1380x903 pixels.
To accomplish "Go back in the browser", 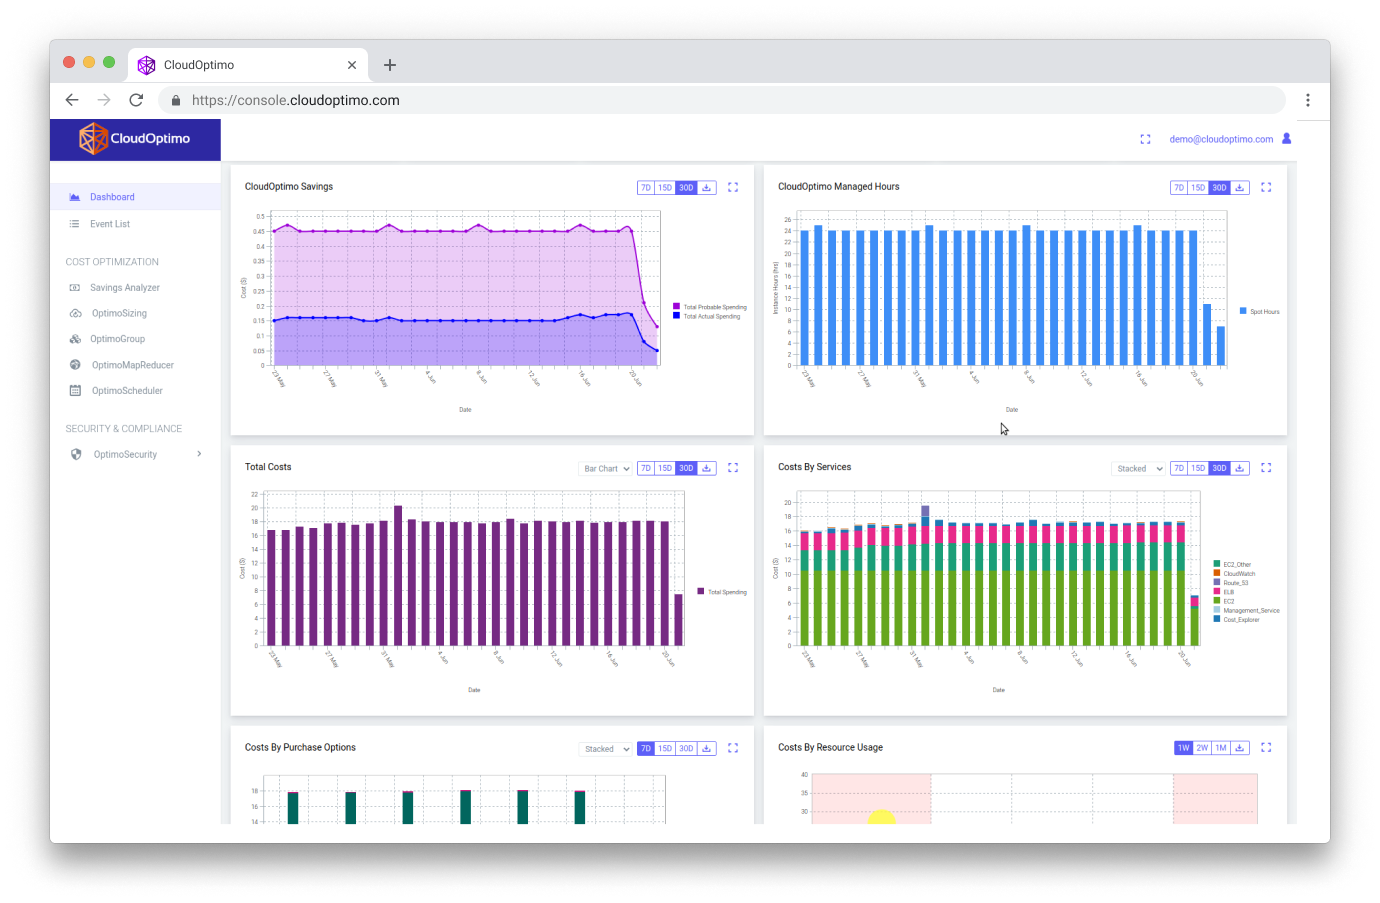I will click(x=72, y=100).
